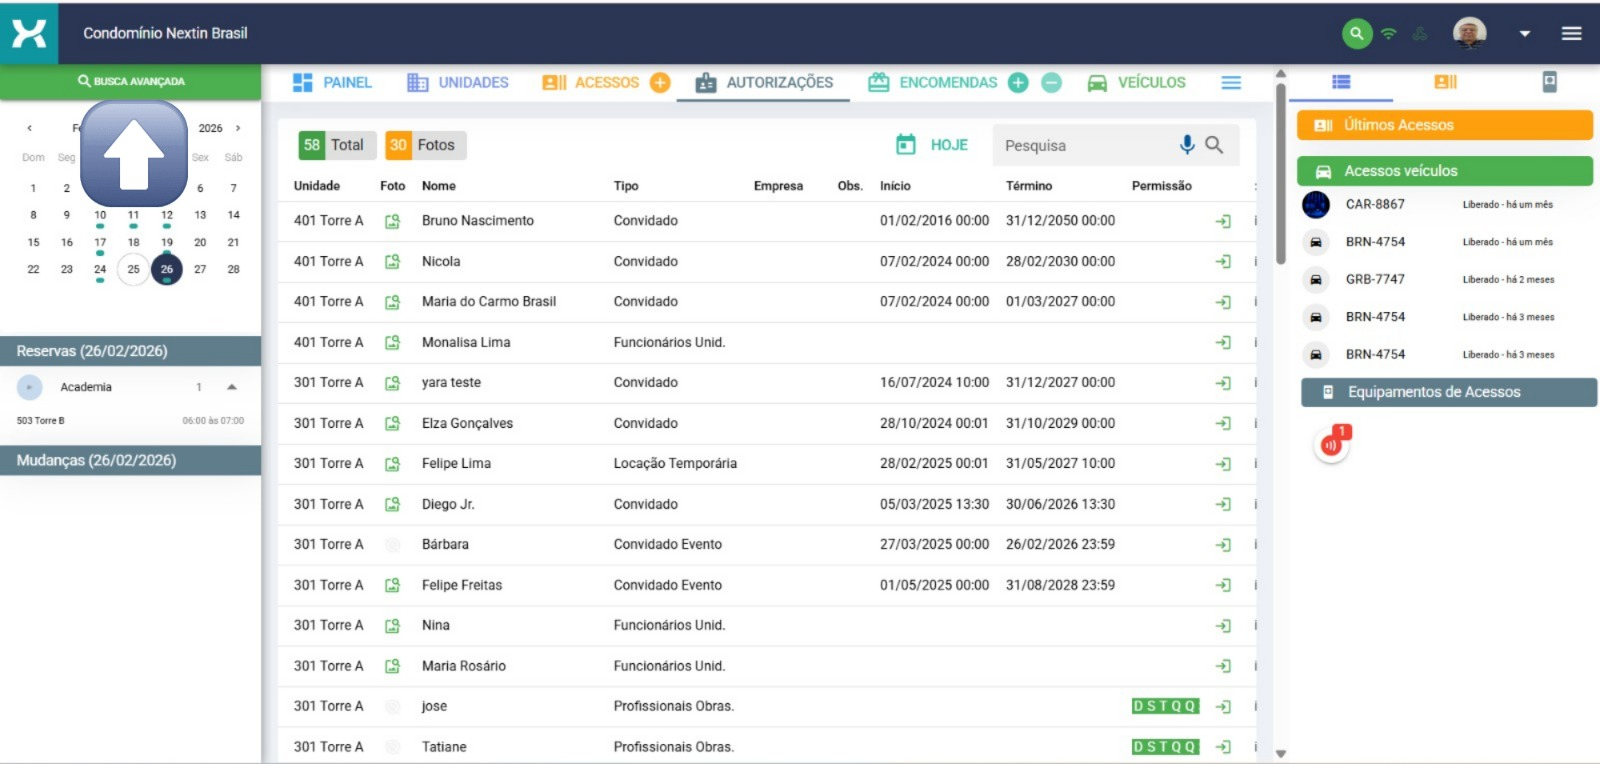Click the green plus icon beside Encomendas

click(1018, 83)
